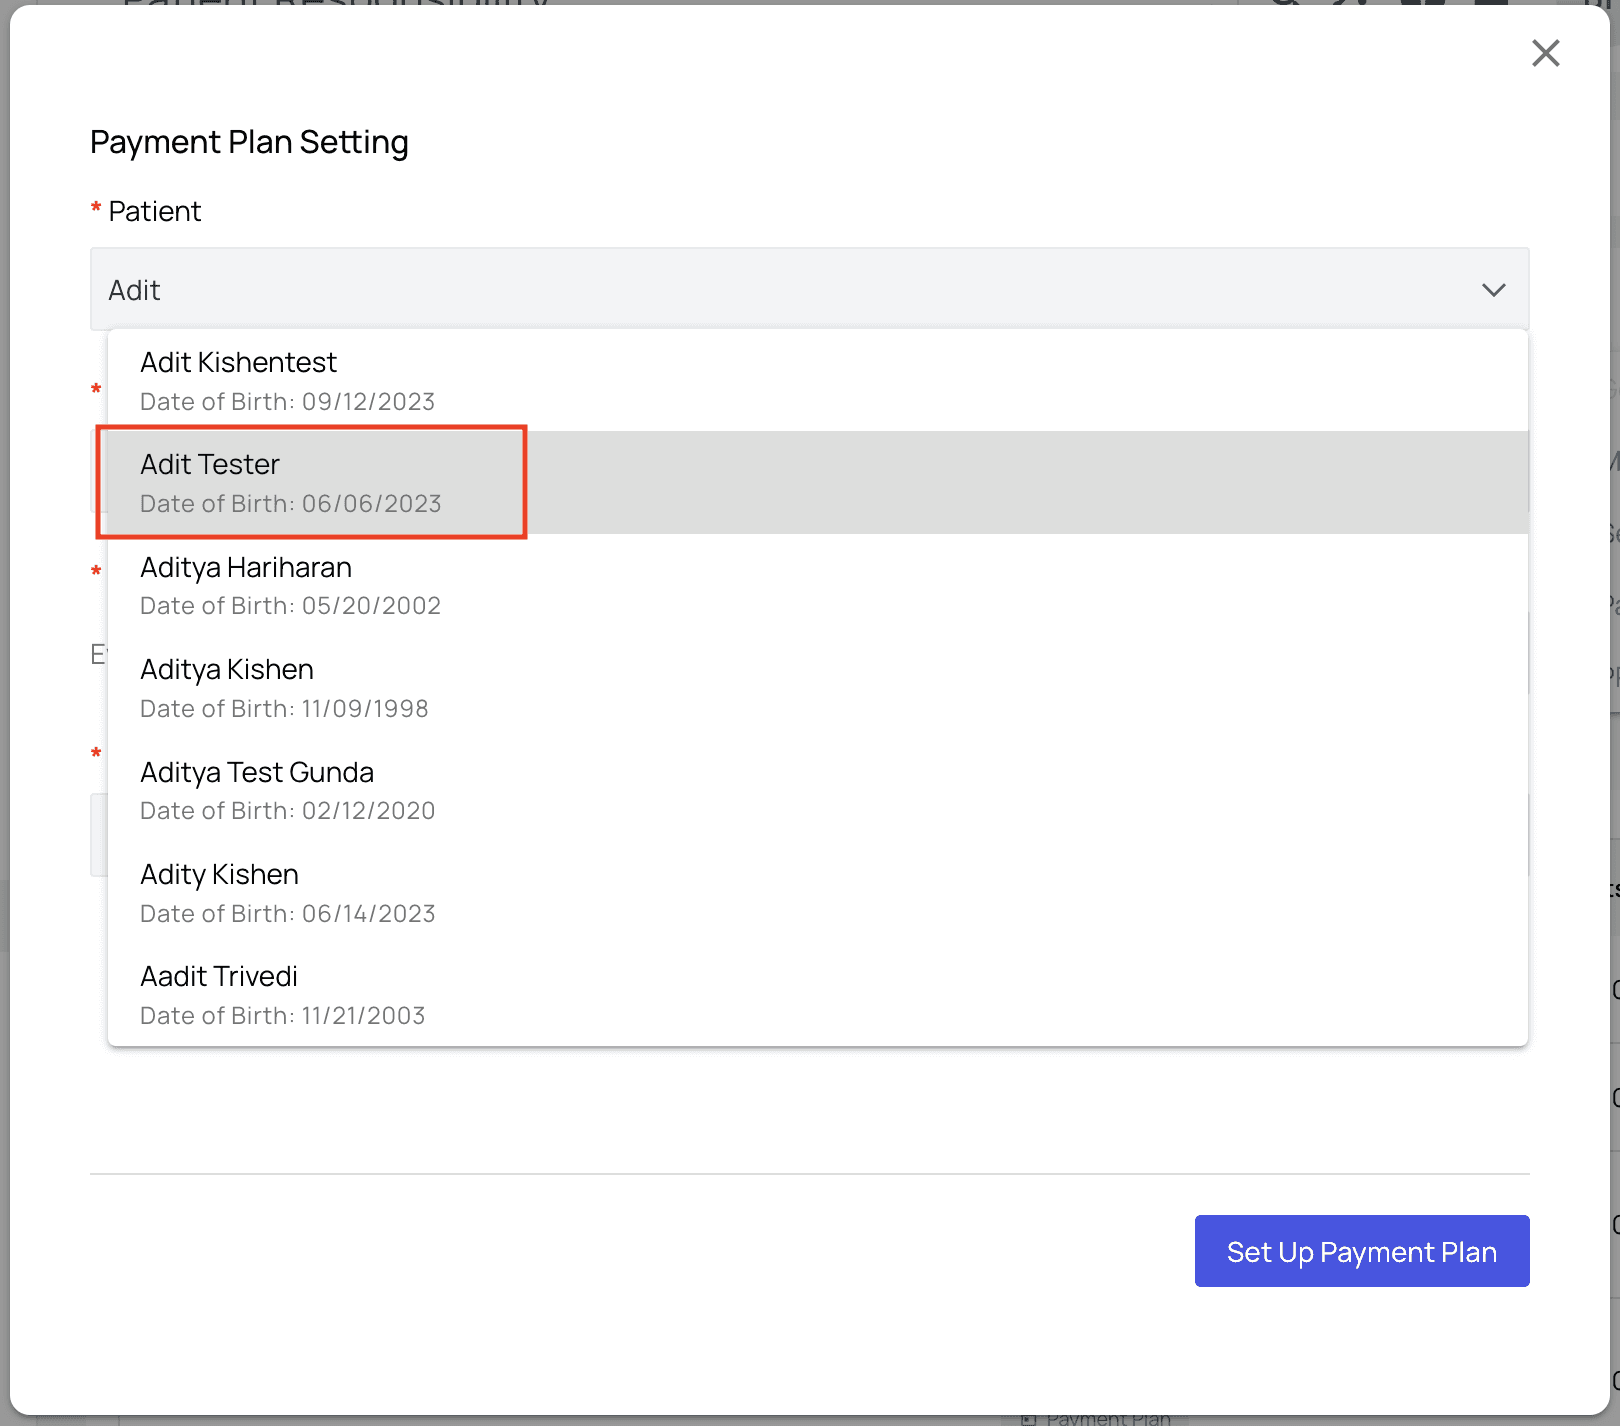Click the Patient dropdown chevron arrow
This screenshot has height=1426, width=1620.
tap(1493, 290)
